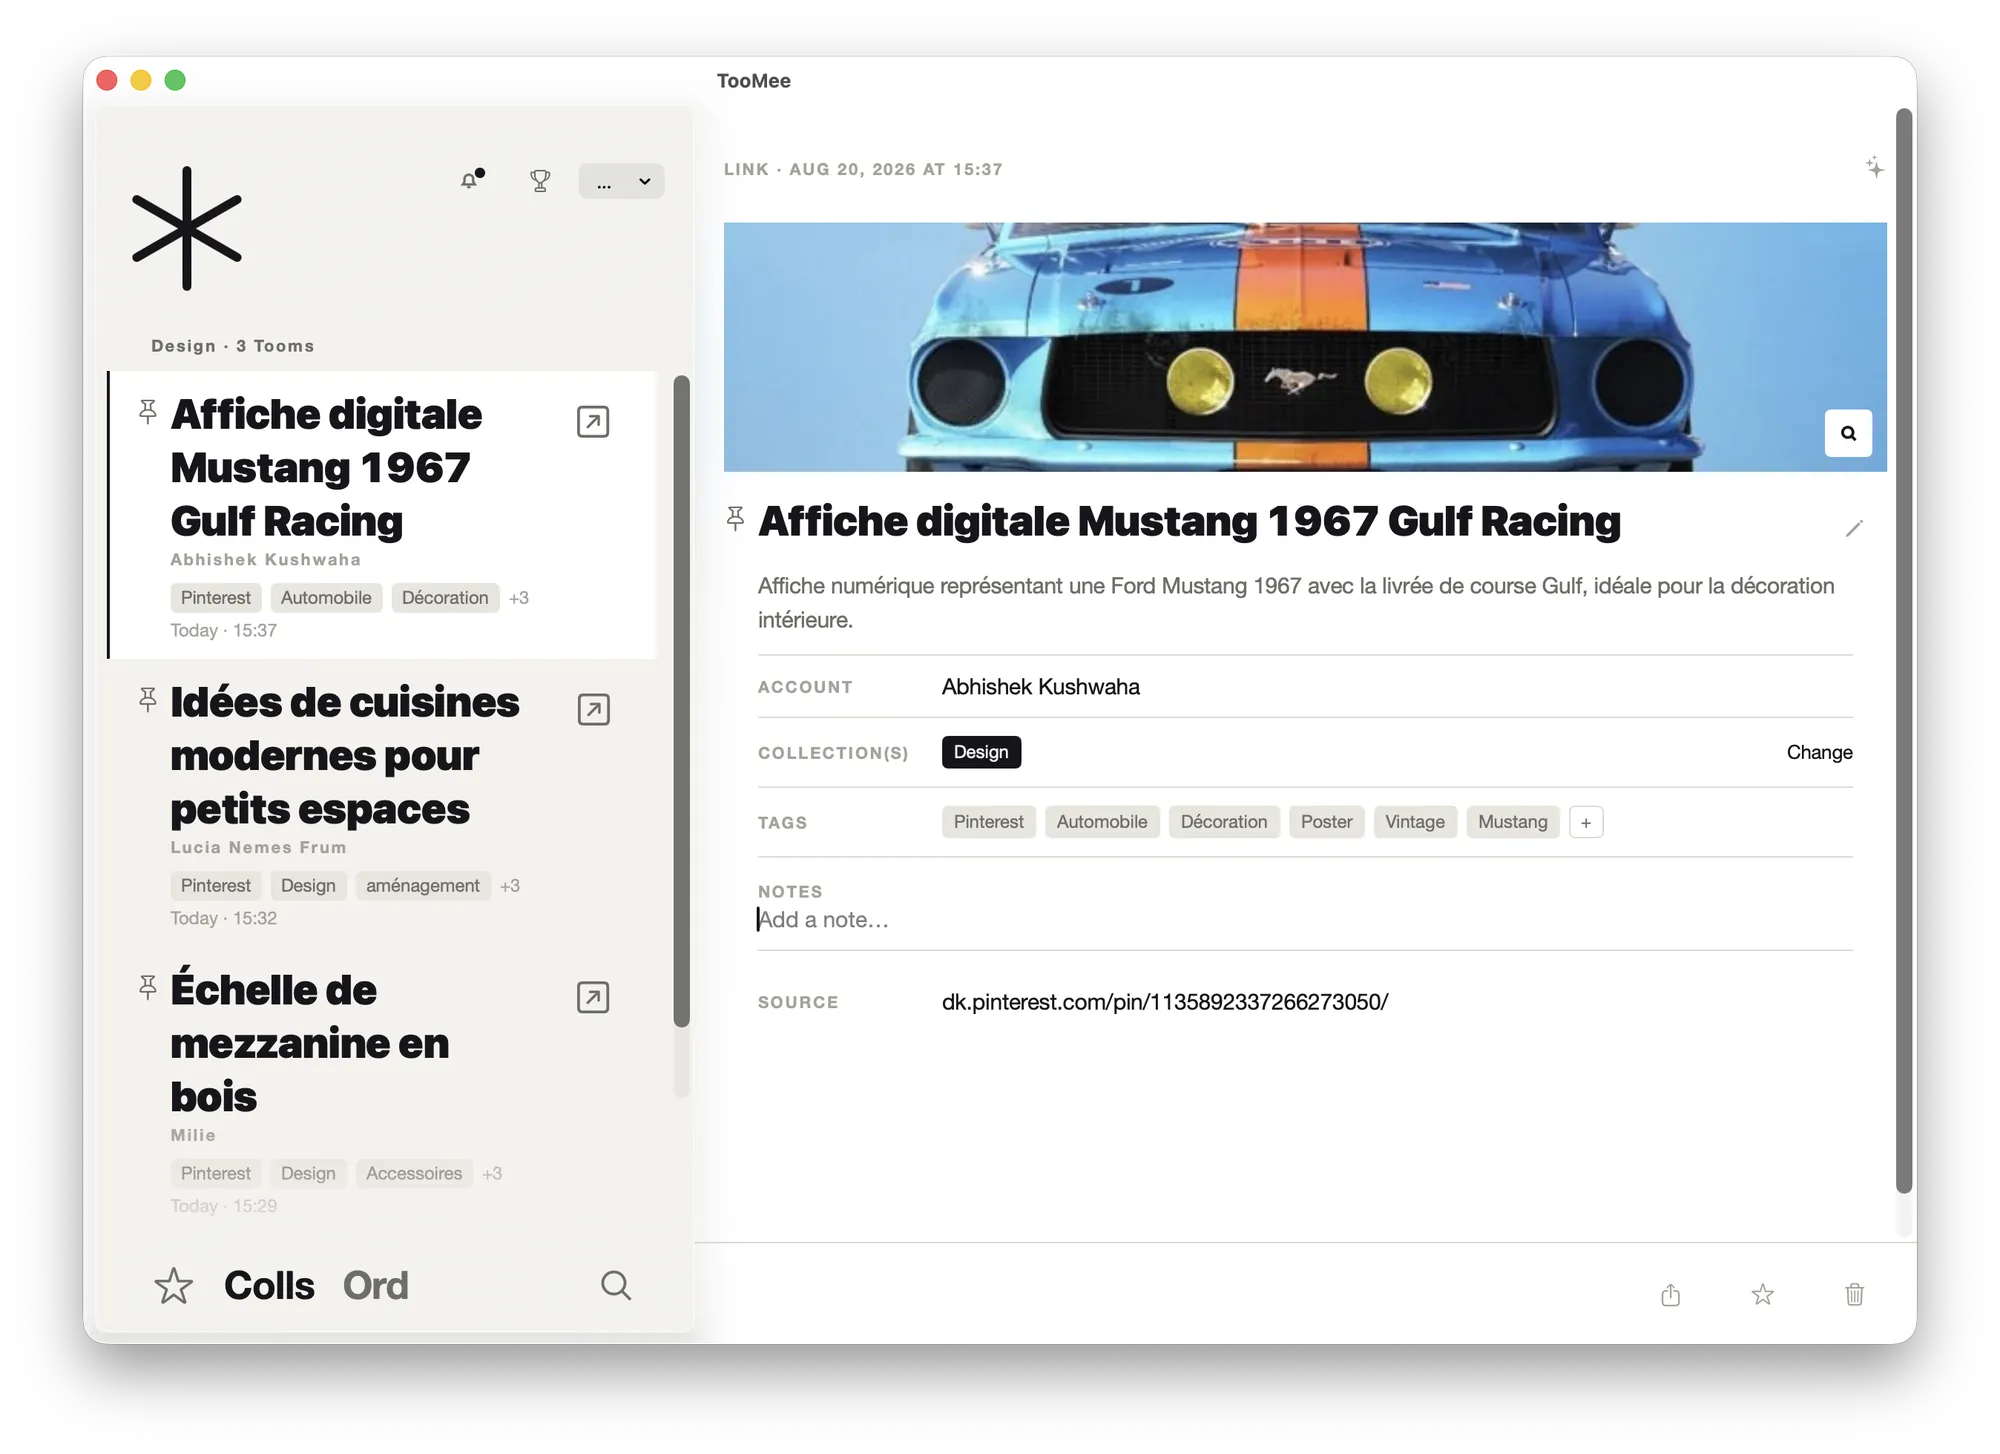Select Échelle de mezzanine en bois entry
Viewport: 2000px width, 1454px height.
383,1090
